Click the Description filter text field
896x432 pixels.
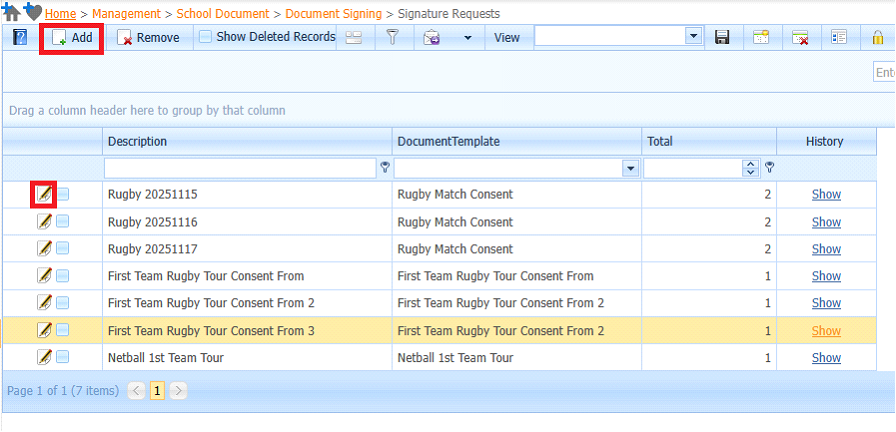coord(240,168)
